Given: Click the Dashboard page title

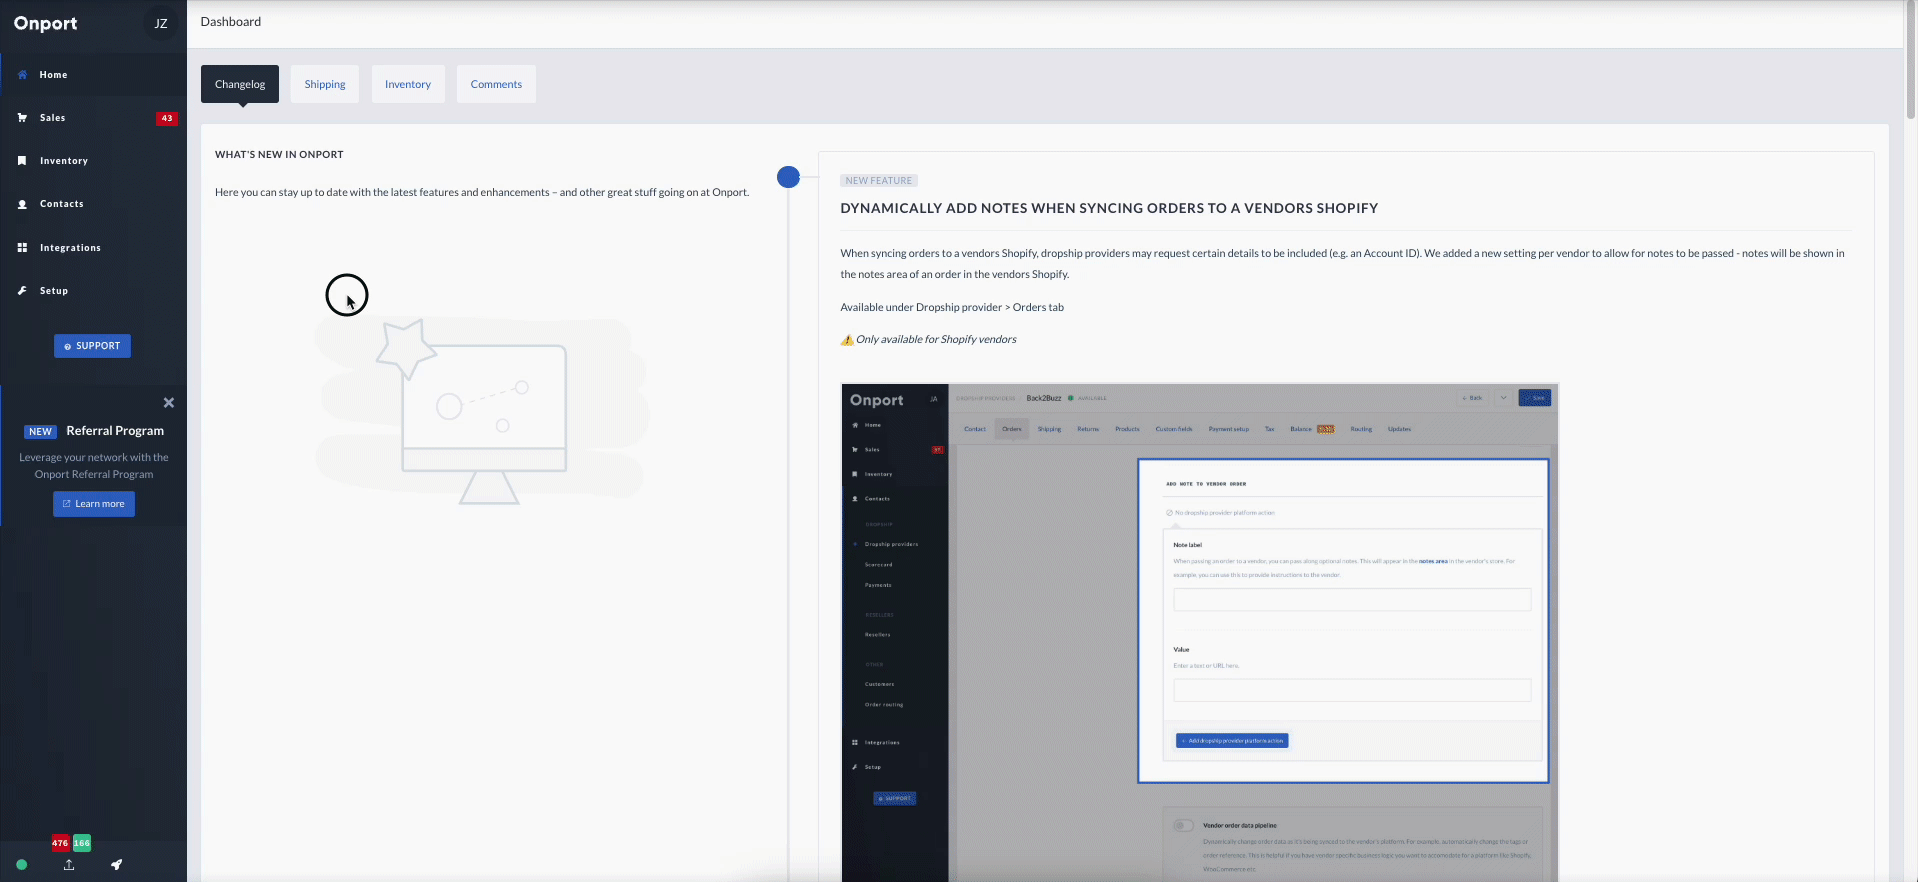Looking at the screenshot, I should tap(231, 22).
